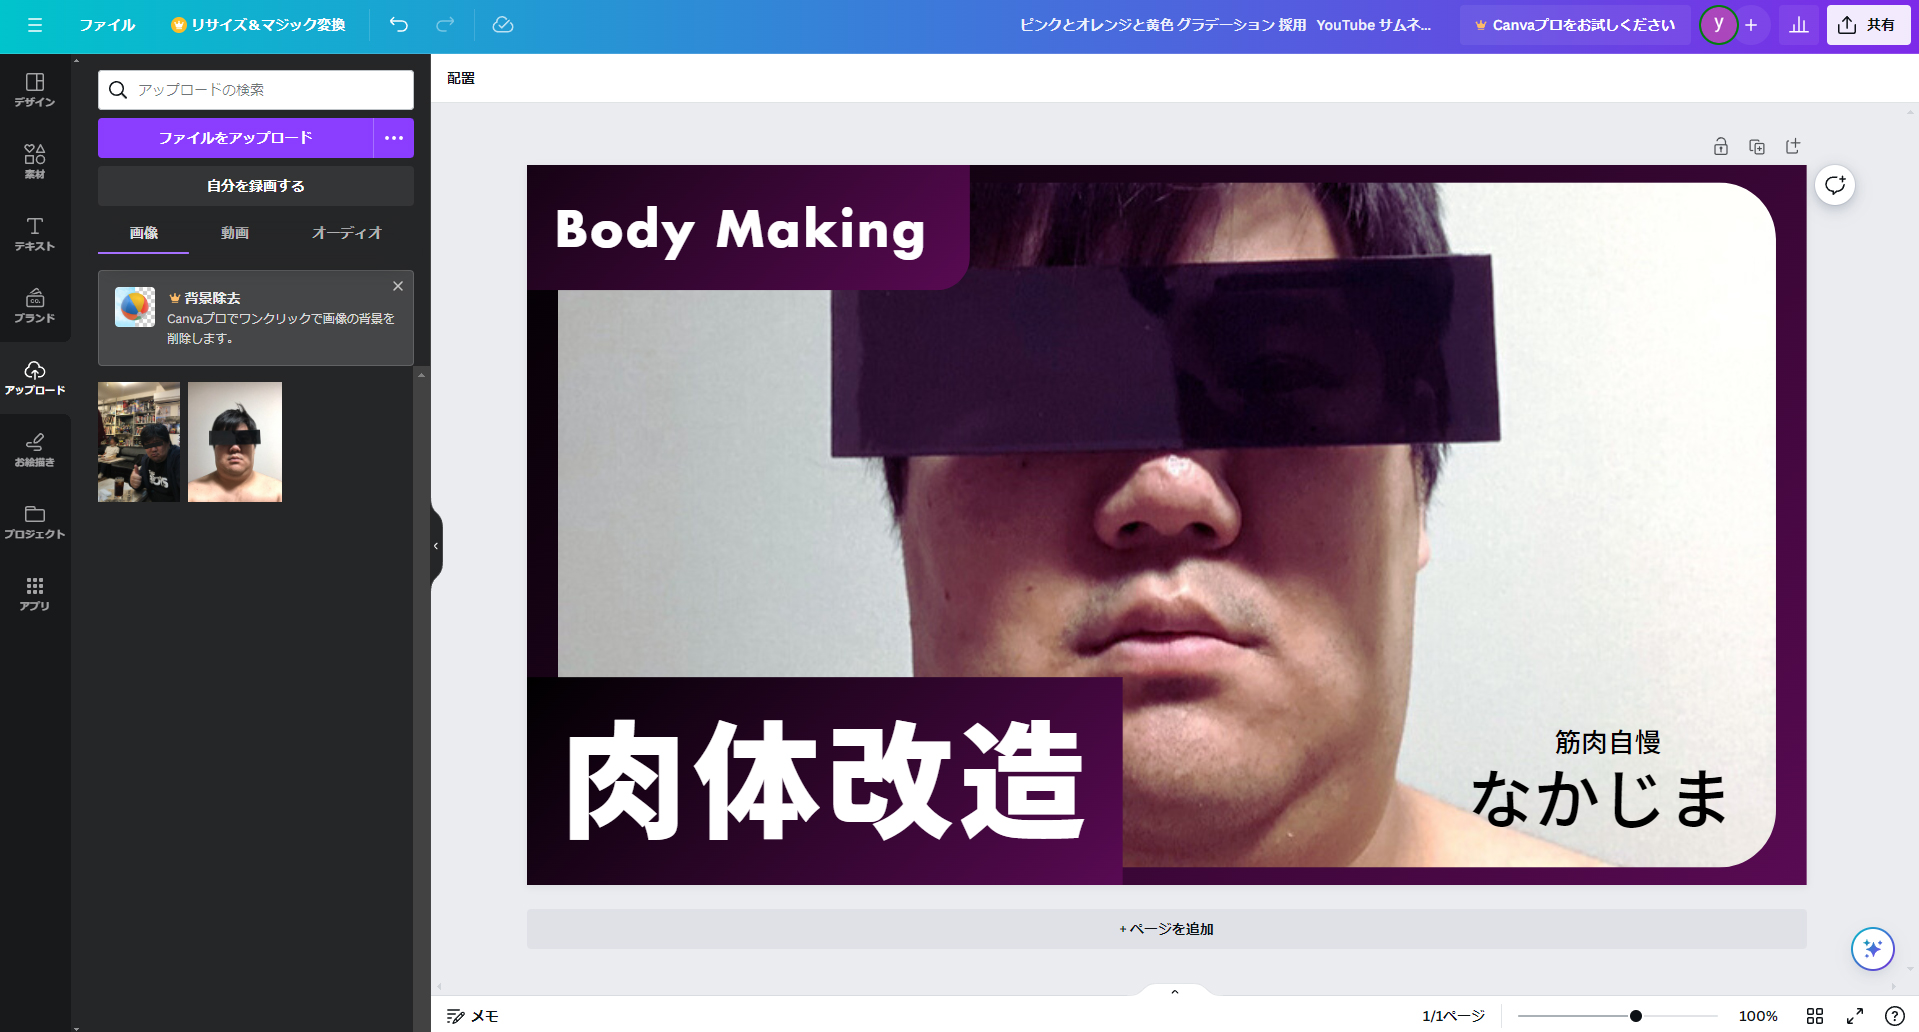Click the undo arrow icon
Screen dimensions: 1919x1032
(399, 25)
